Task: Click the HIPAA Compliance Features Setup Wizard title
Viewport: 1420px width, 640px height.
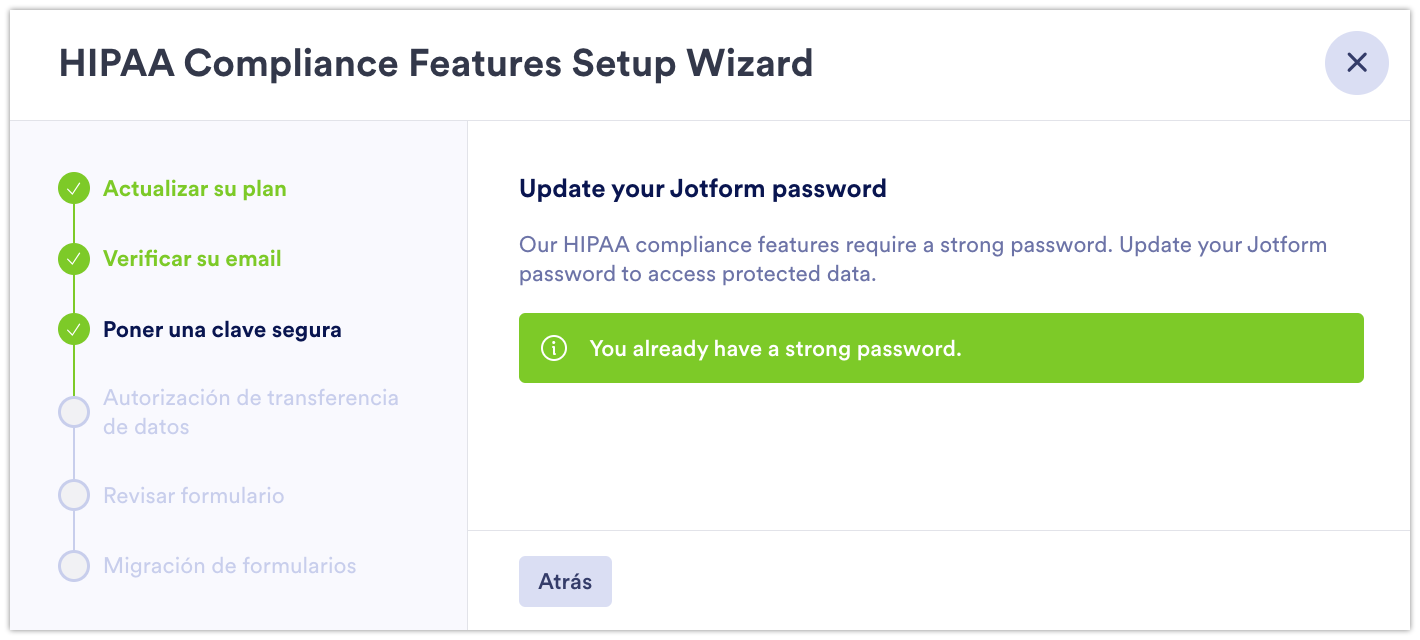Action: (x=436, y=63)
